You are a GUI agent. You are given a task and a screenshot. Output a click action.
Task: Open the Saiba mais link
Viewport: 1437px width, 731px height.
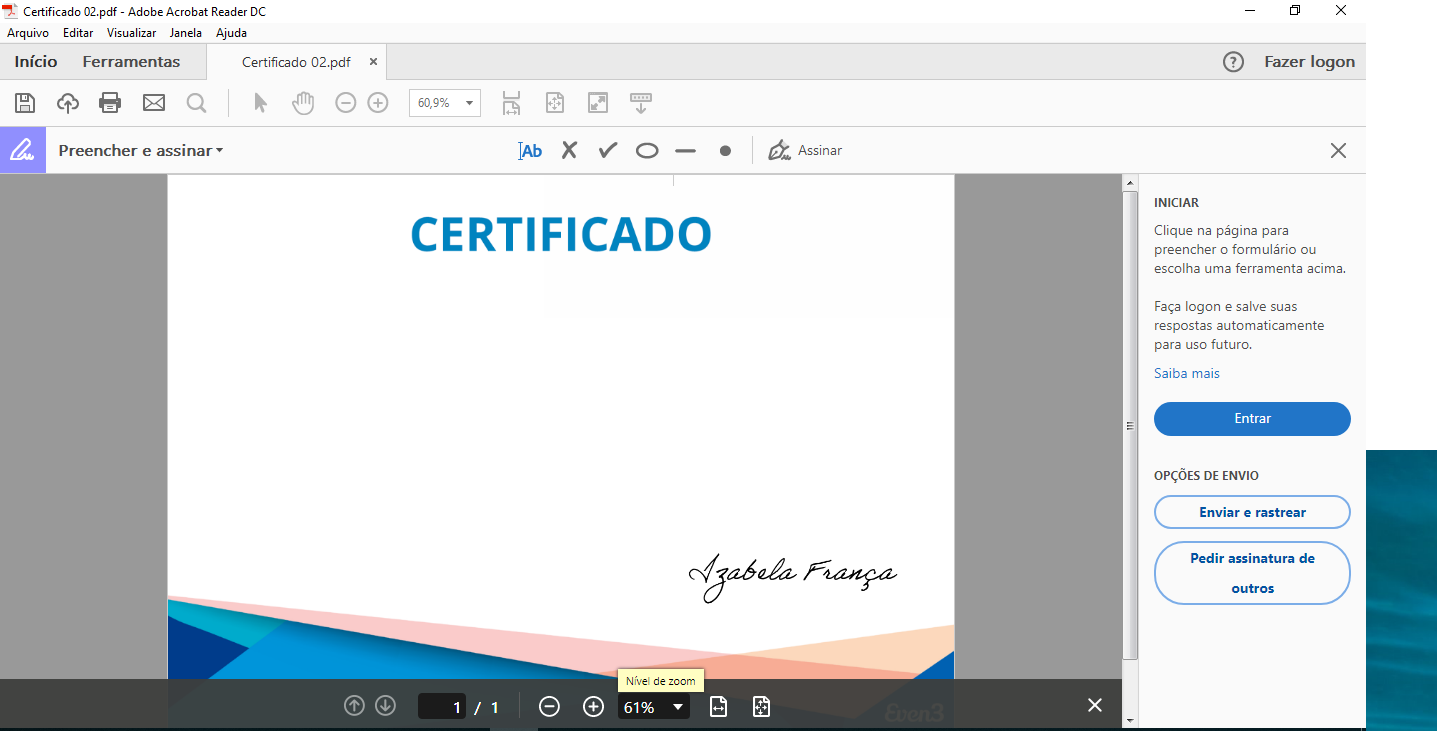1186,373
